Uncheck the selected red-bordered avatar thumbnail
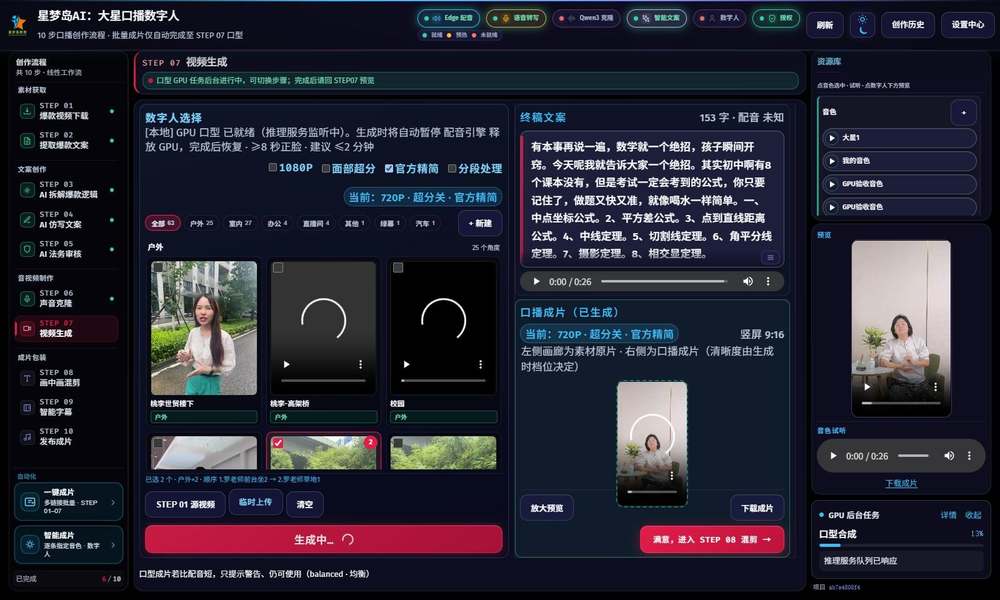The image size is (1000, 600). (x=278, y=443)
